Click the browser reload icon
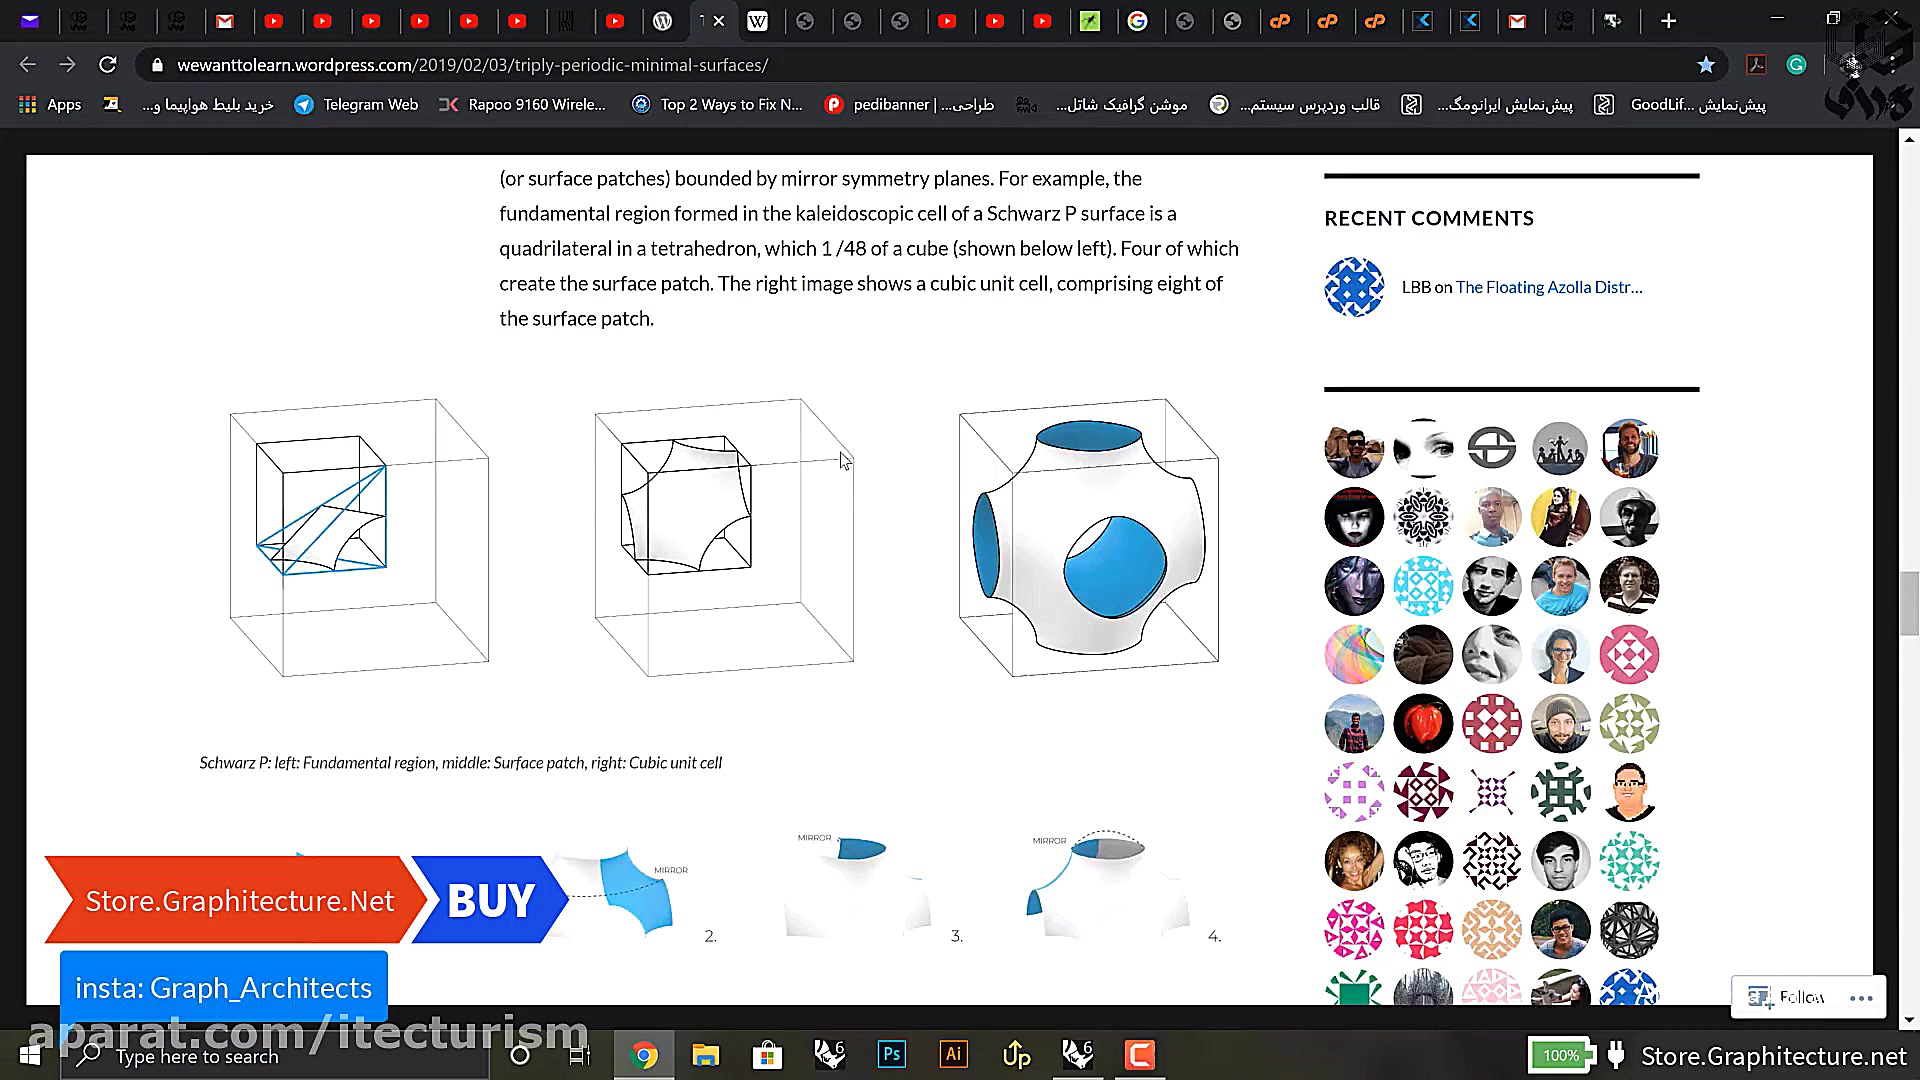1920x1080 pixels. pyautogui.click(x=108, y=65)
